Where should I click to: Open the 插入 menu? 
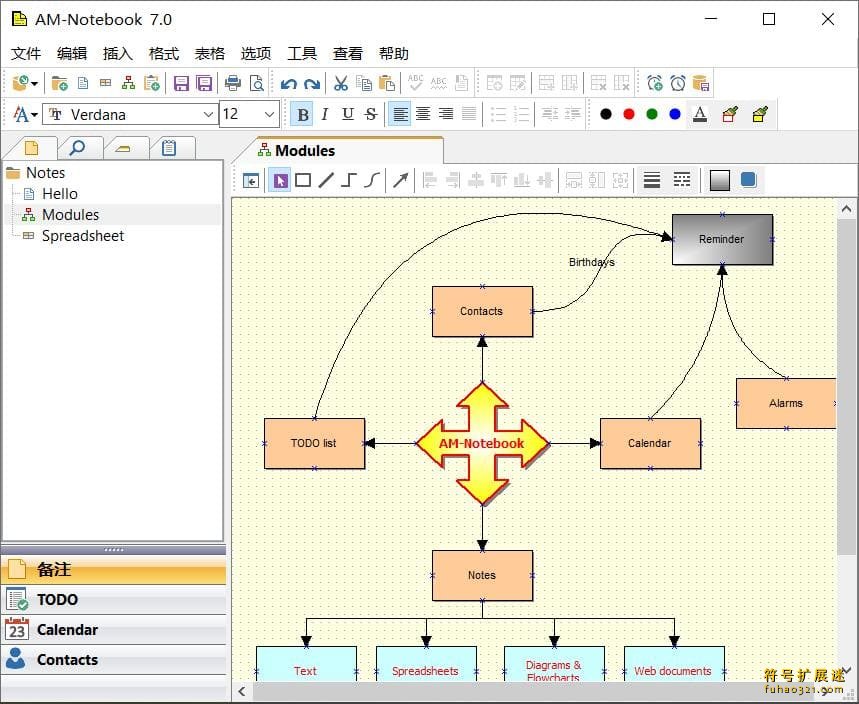coord(118,53)
